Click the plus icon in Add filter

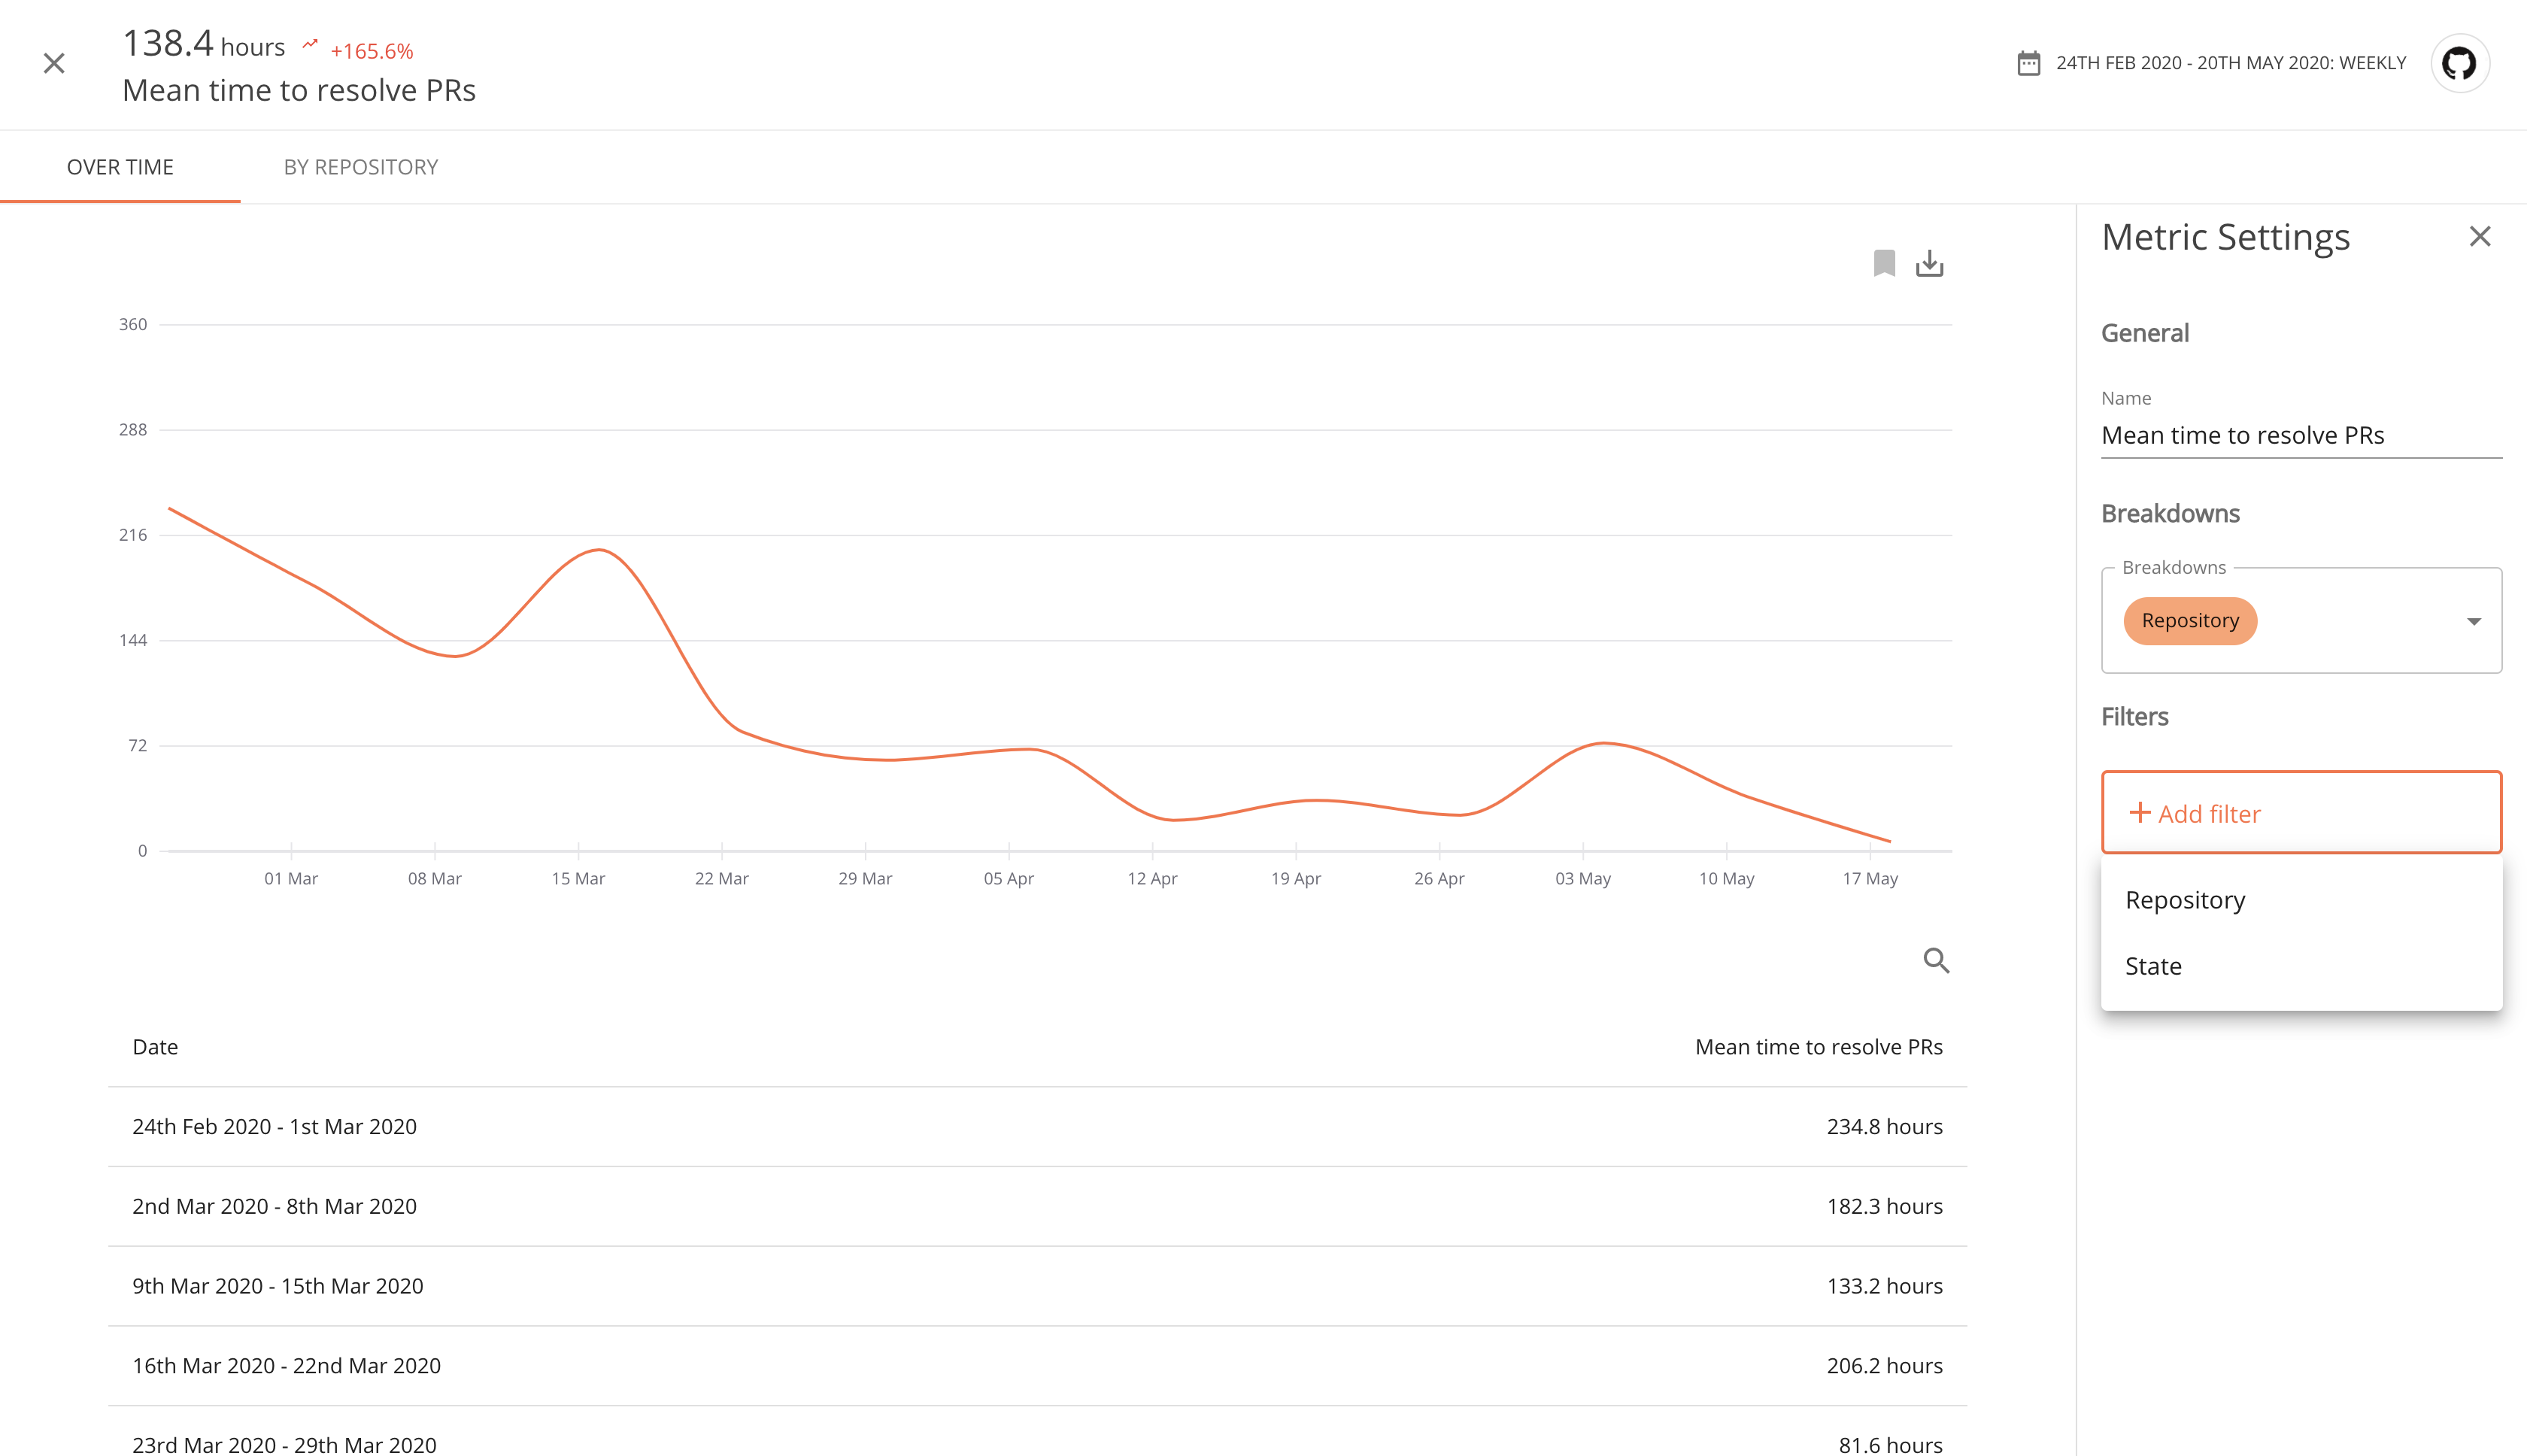tap(2139, 813)
